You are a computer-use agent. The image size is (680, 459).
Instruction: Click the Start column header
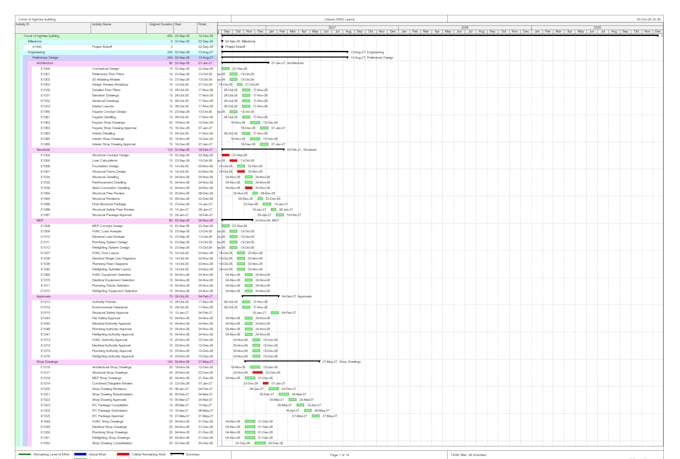(185, 28)
